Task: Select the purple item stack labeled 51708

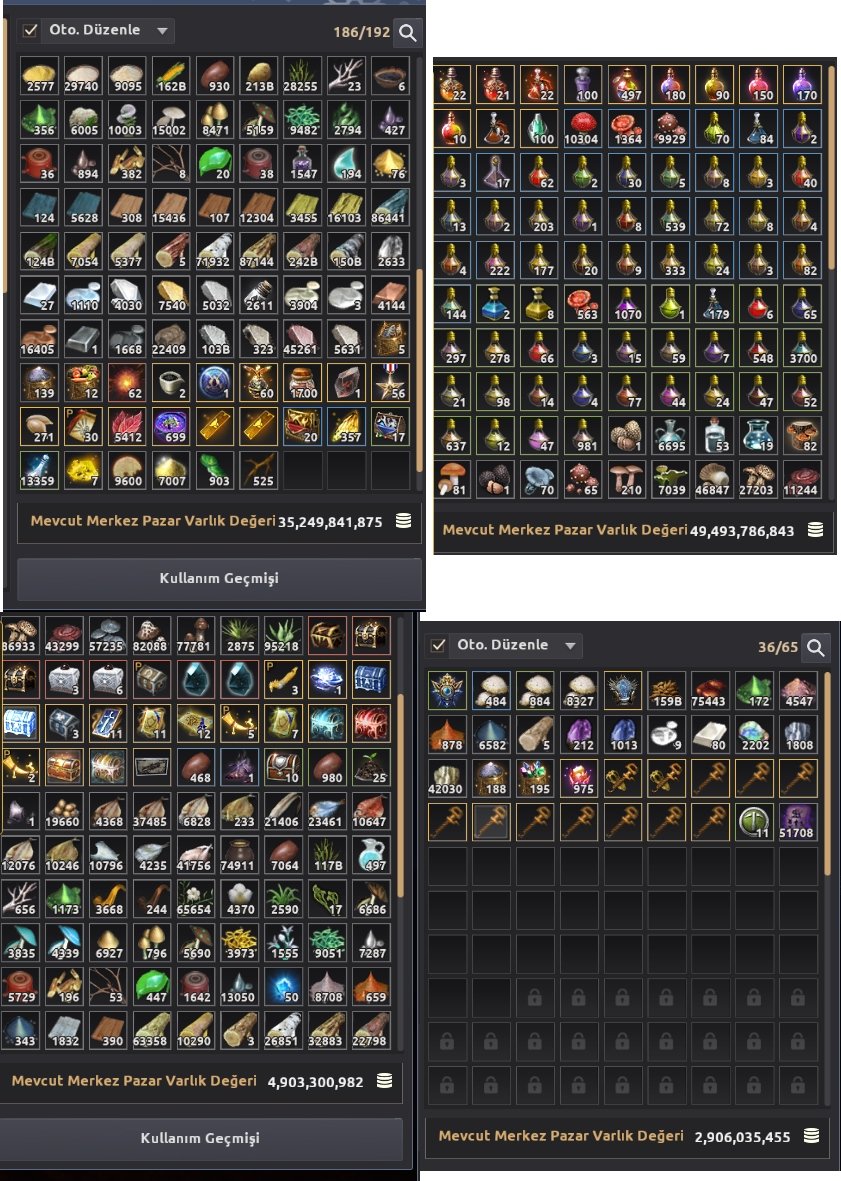Action: (797, 822)
